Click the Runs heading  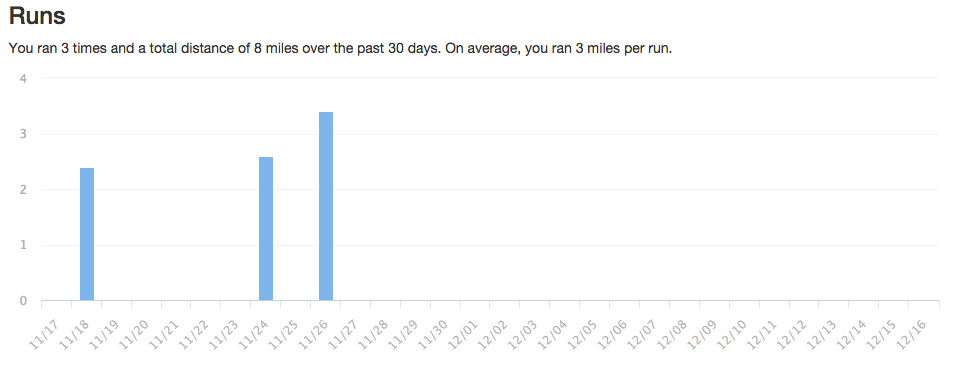coord(37,16)
